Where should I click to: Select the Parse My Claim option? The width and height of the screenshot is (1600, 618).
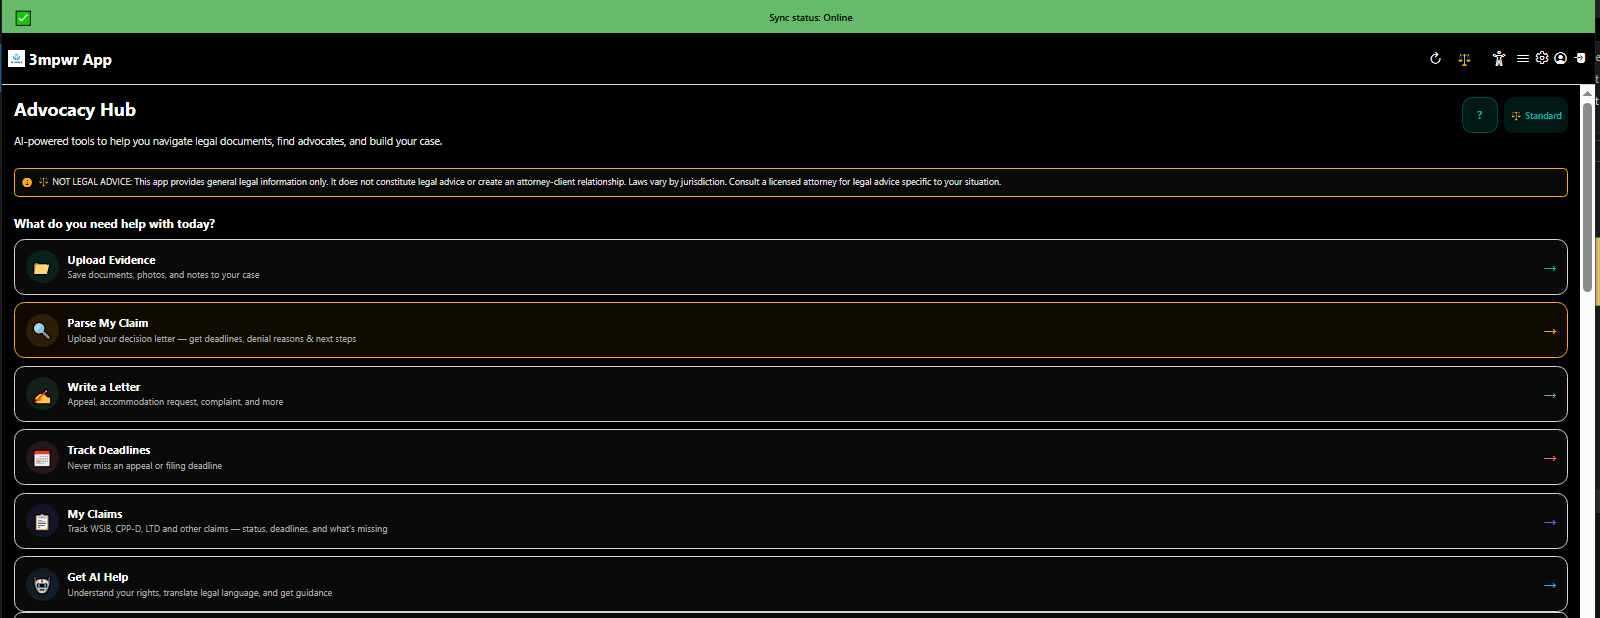pyautogui.click(x=790, y=330)
